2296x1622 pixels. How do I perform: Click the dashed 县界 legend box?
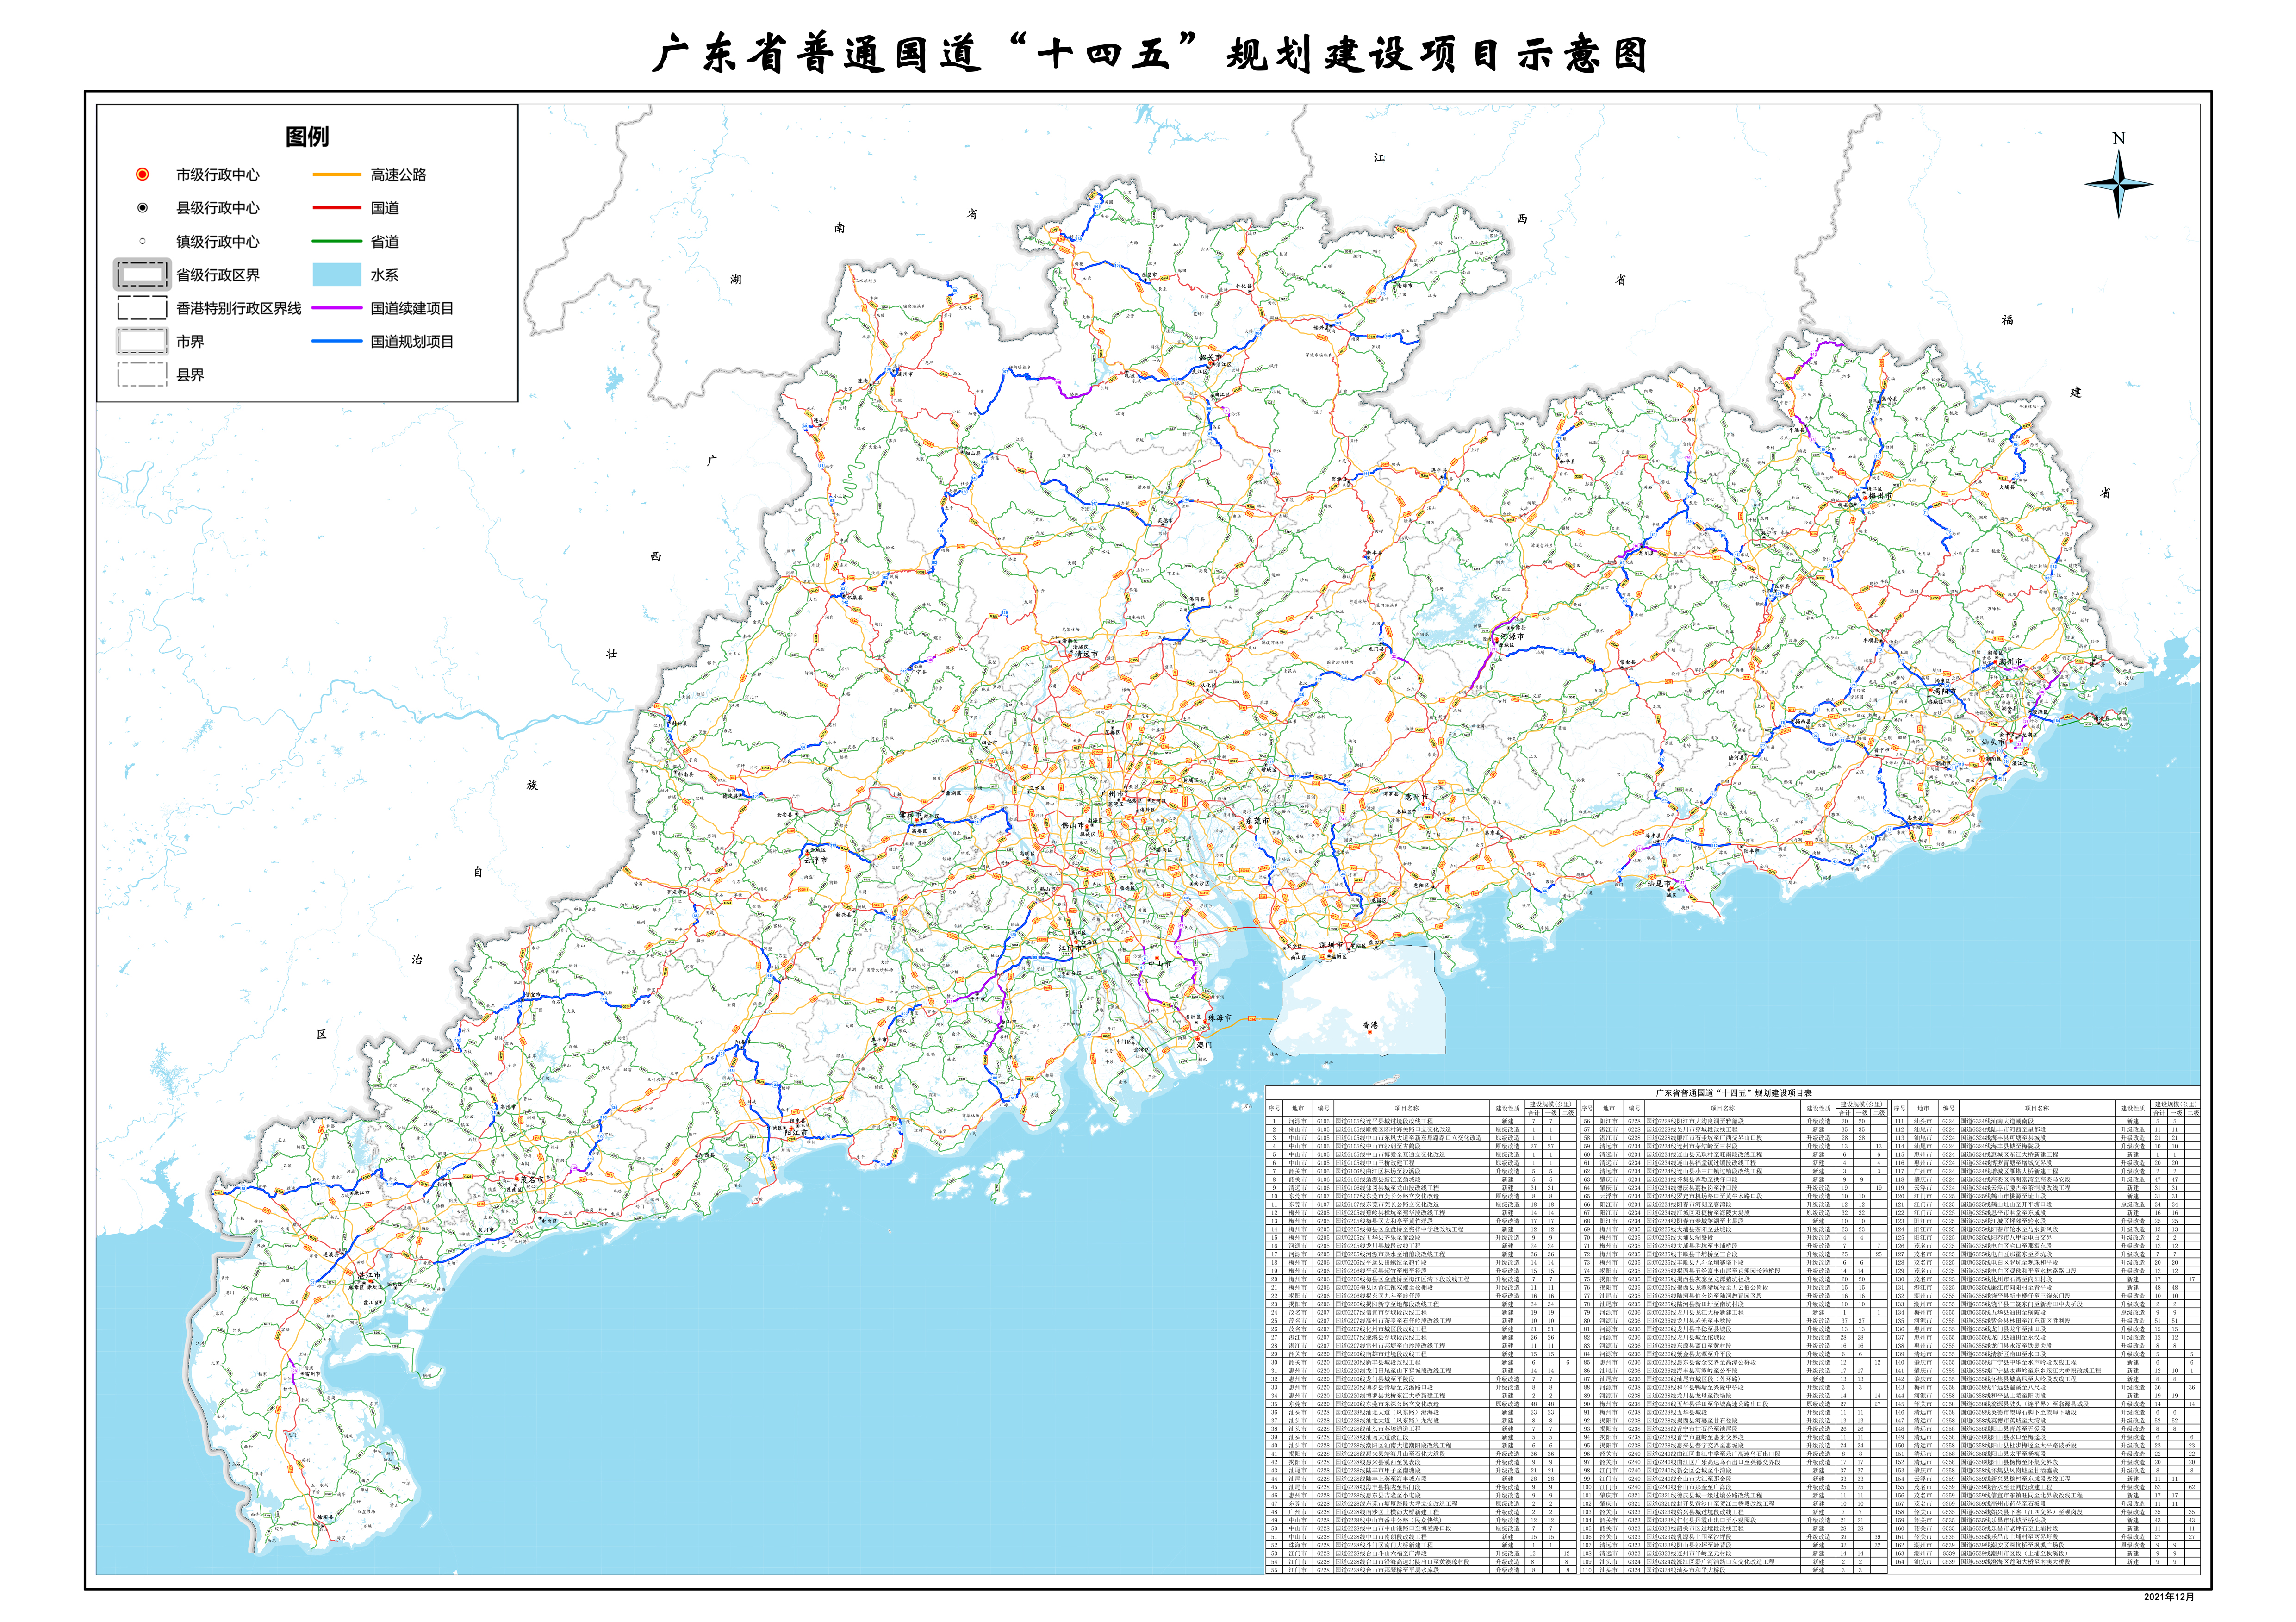pyautogui.click(x=142, y=375)
